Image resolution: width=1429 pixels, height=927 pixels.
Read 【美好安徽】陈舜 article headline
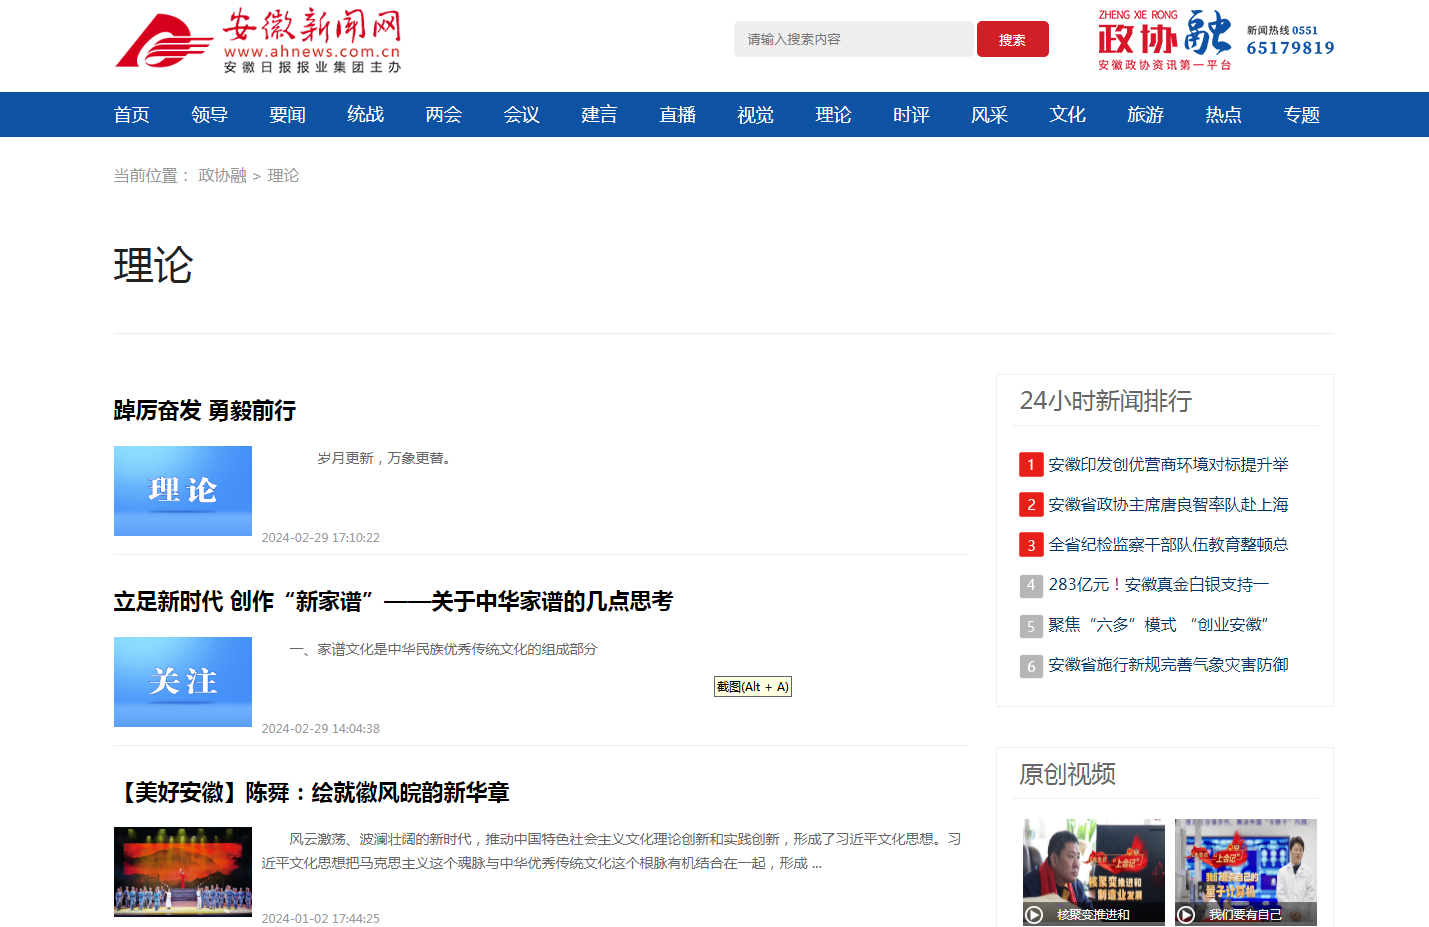pos(312,793)
